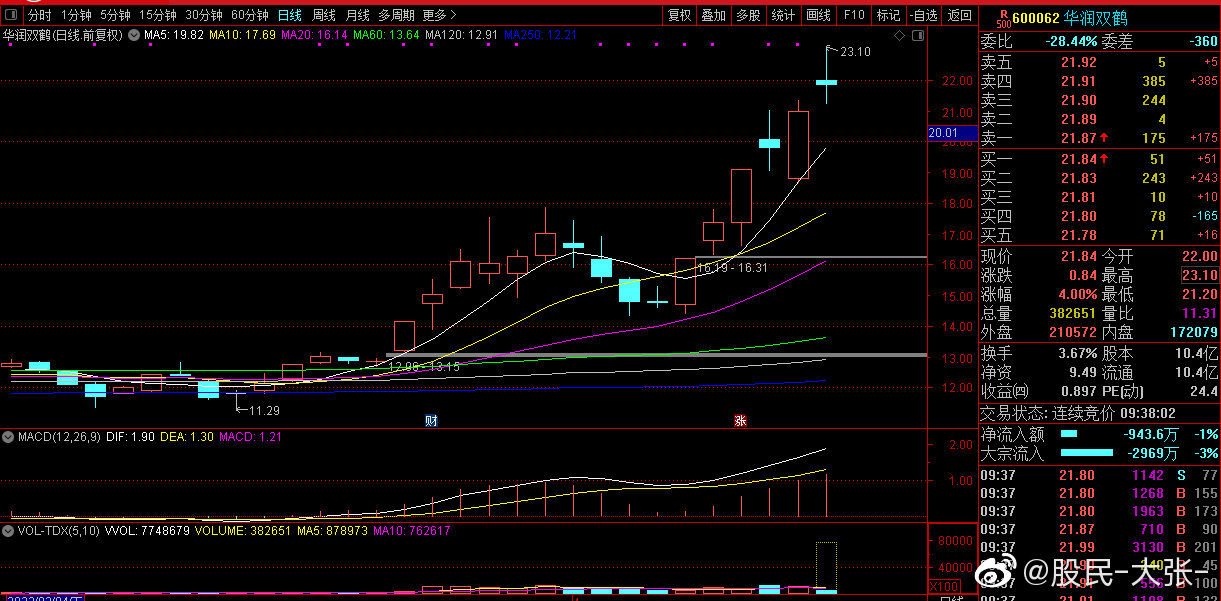The width and height of the screenshot is (1221, 601).
Task: Click the 换手 3.67% value
Action: (x=1078, y=353)
